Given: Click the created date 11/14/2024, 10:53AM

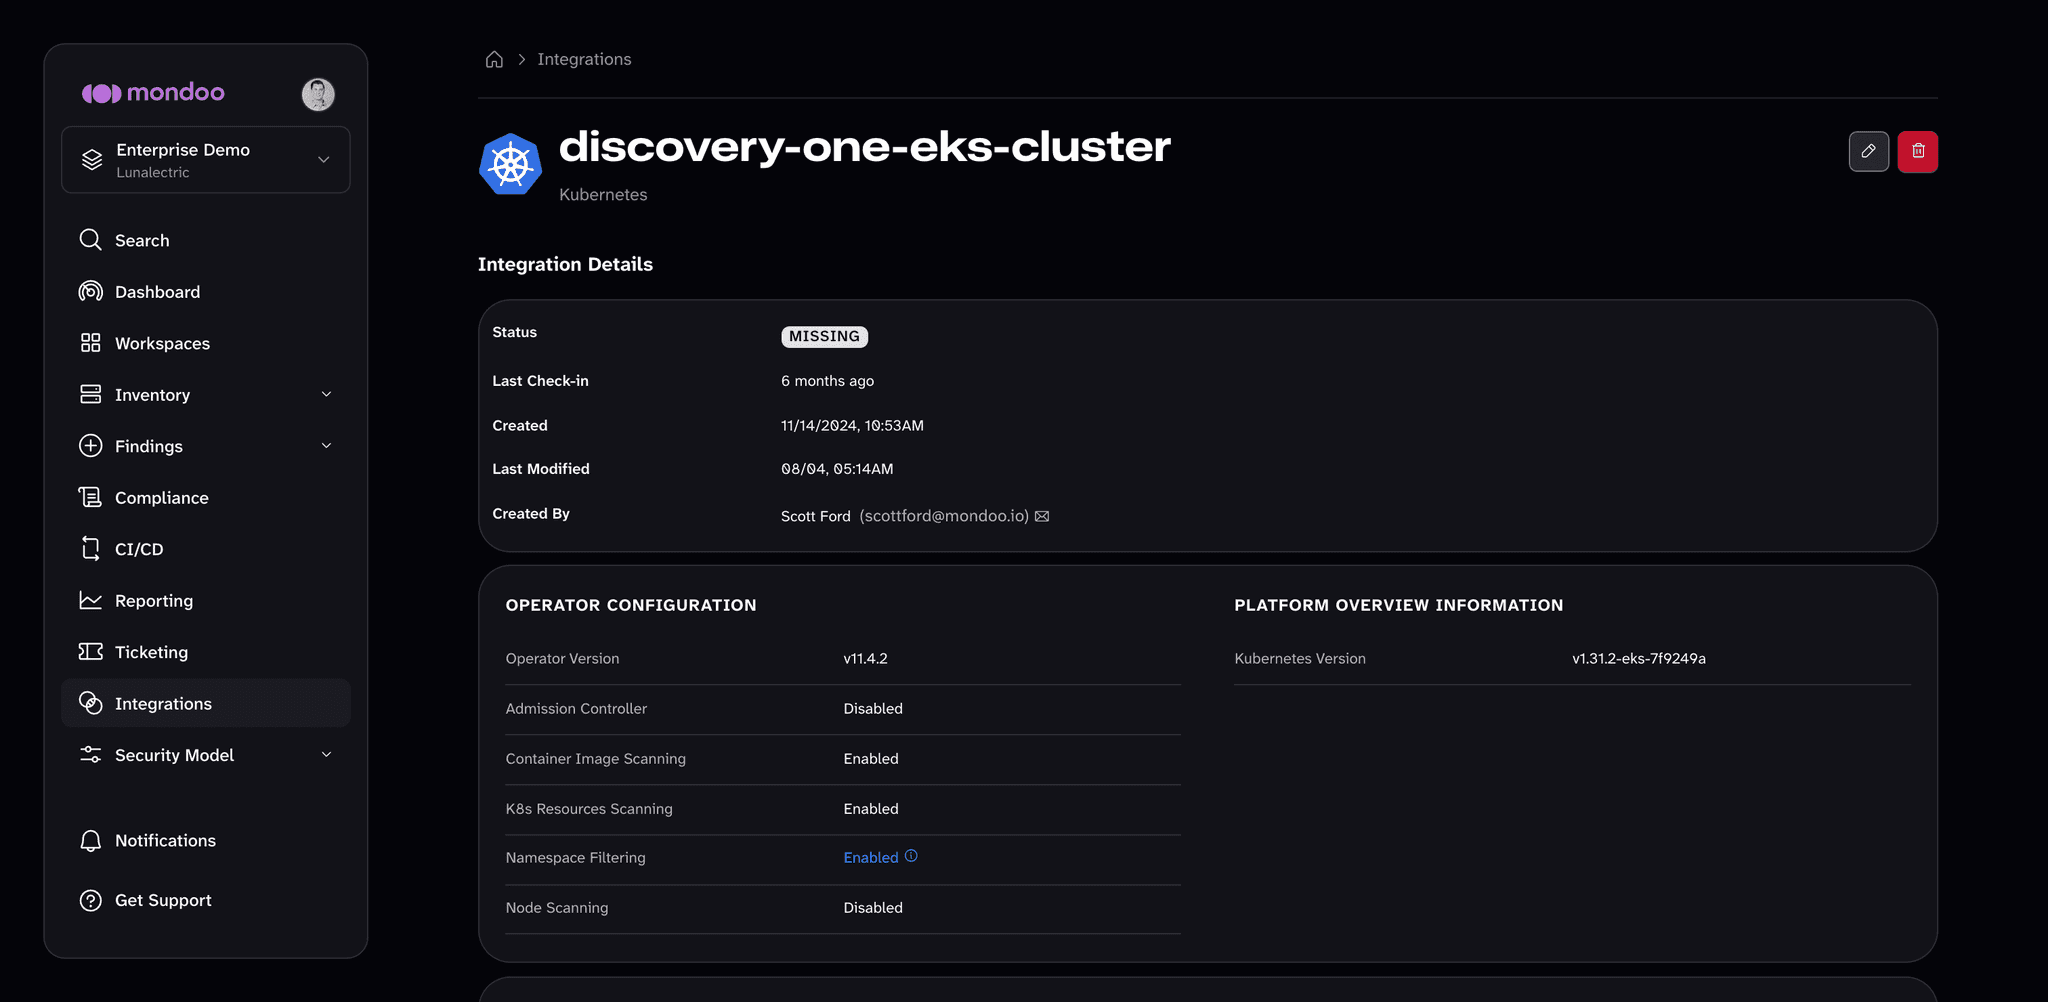Looking at the screenshot, I should tap(852, 425).
